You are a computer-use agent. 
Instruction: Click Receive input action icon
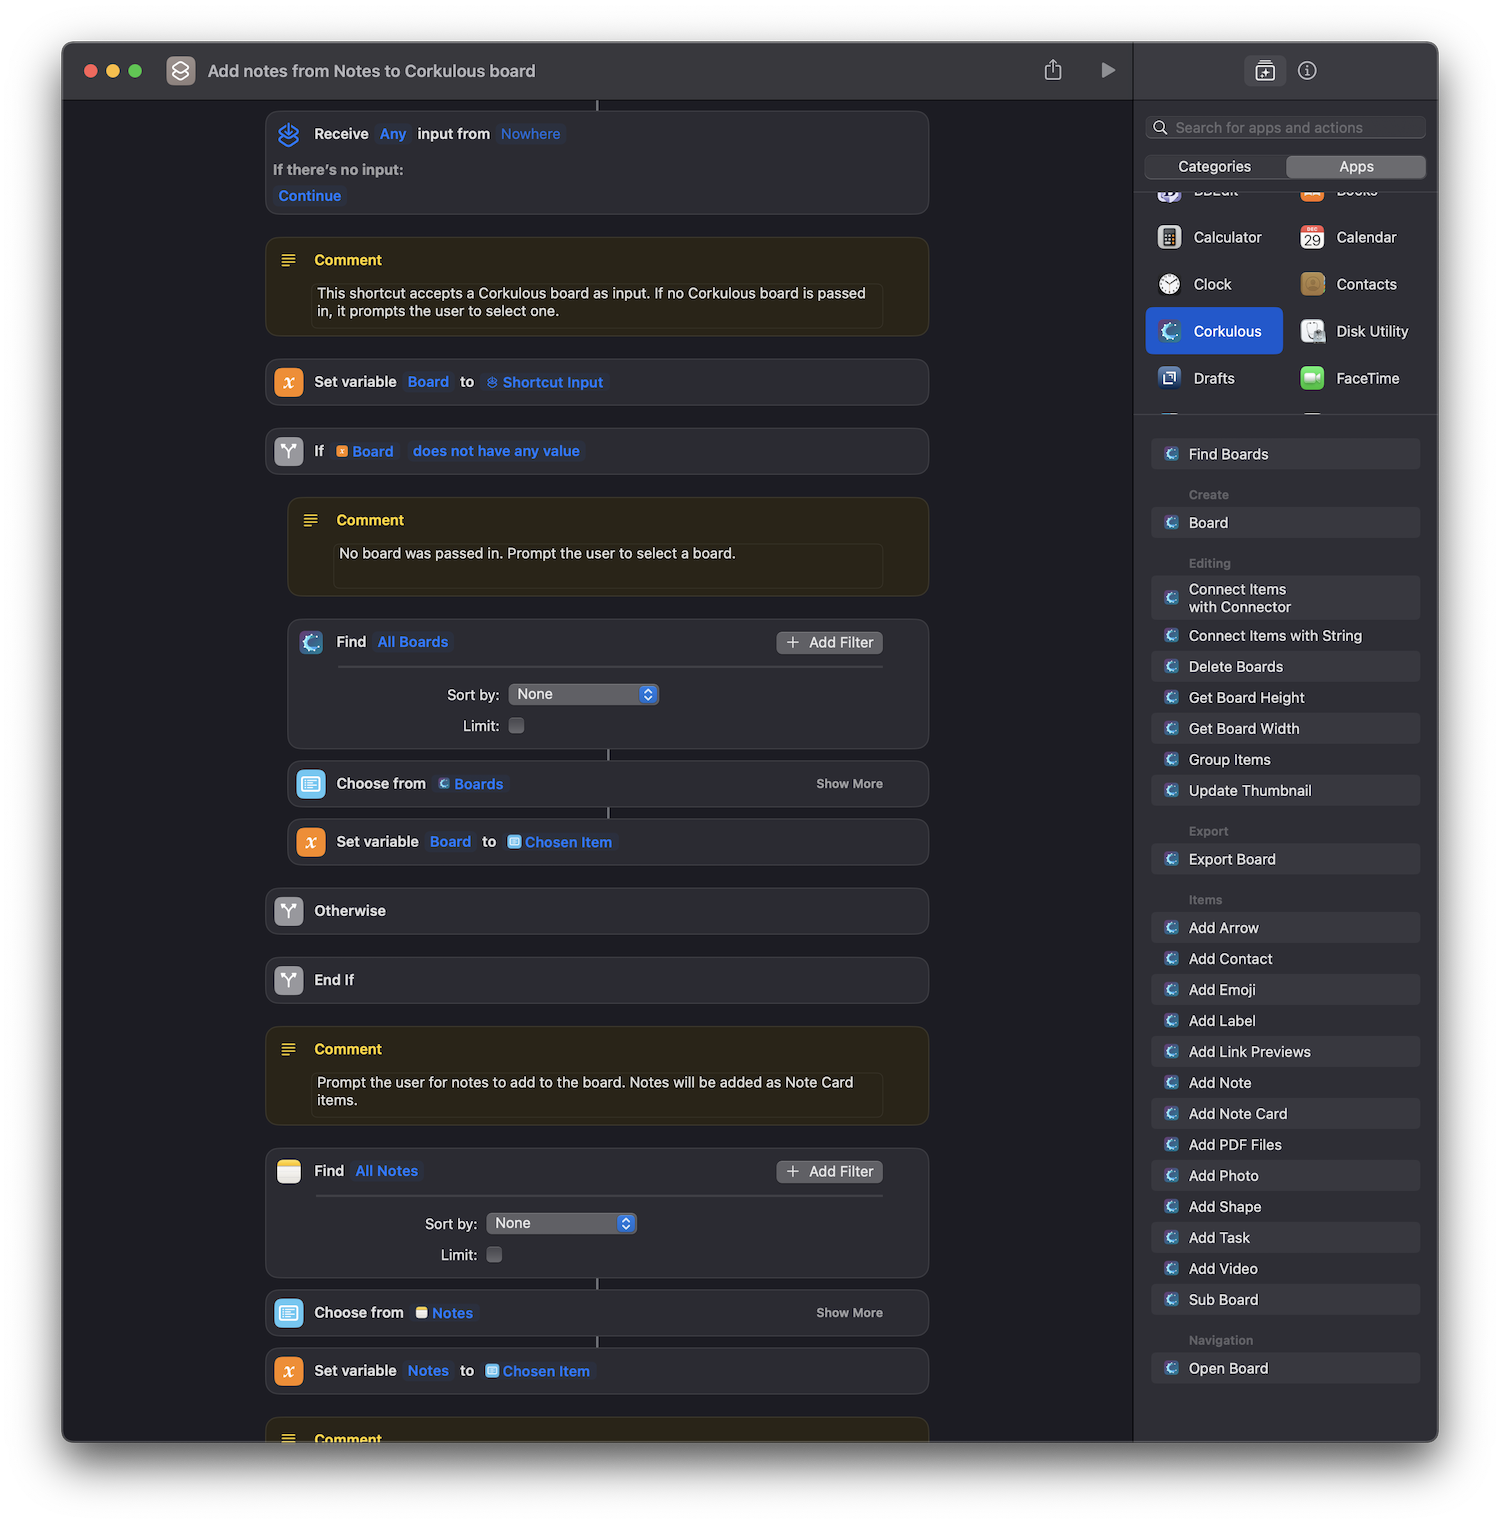[x=289, y=134]
